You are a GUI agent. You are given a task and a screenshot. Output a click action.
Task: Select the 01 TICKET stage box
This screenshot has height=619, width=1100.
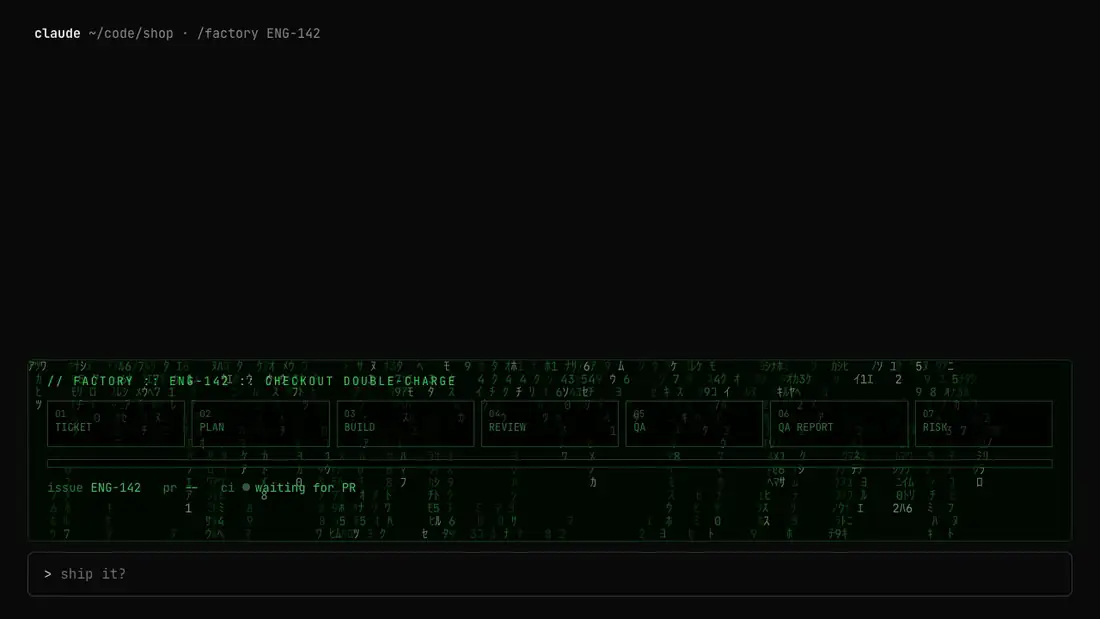(116, 424)
